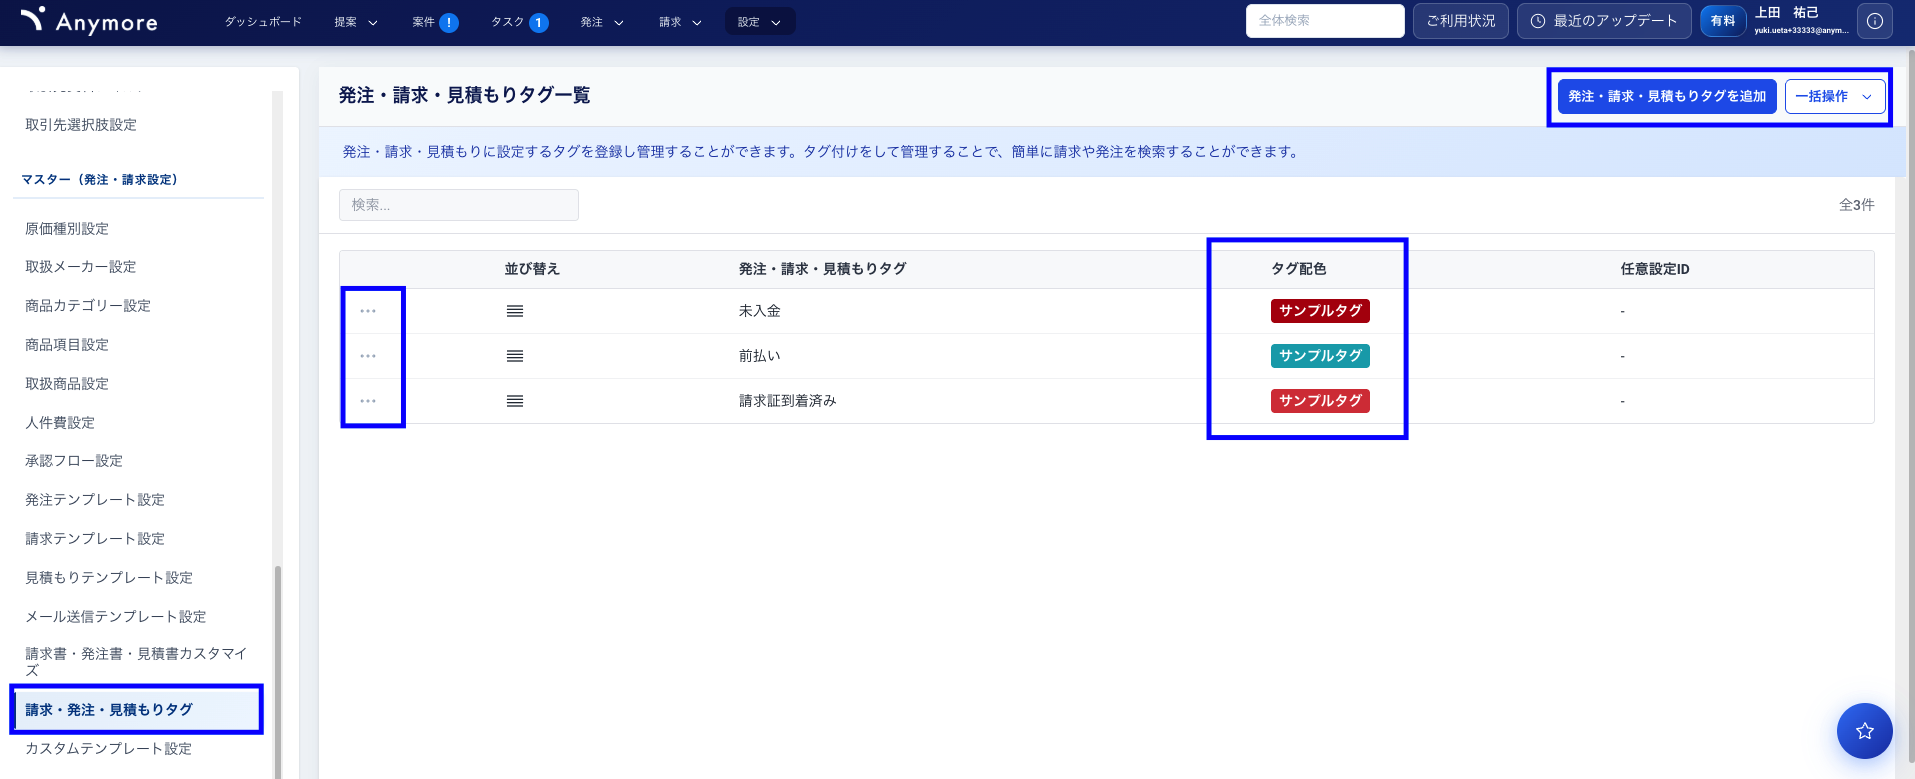
Task: Click the star floating action button
Action: coord(1865,731)
